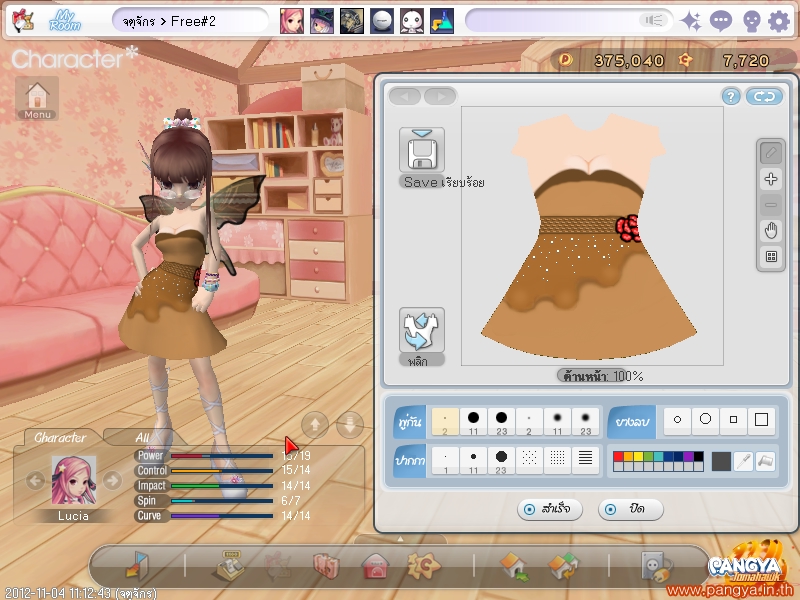
Task: Select hard brush size 2
Action: point(445,421)
